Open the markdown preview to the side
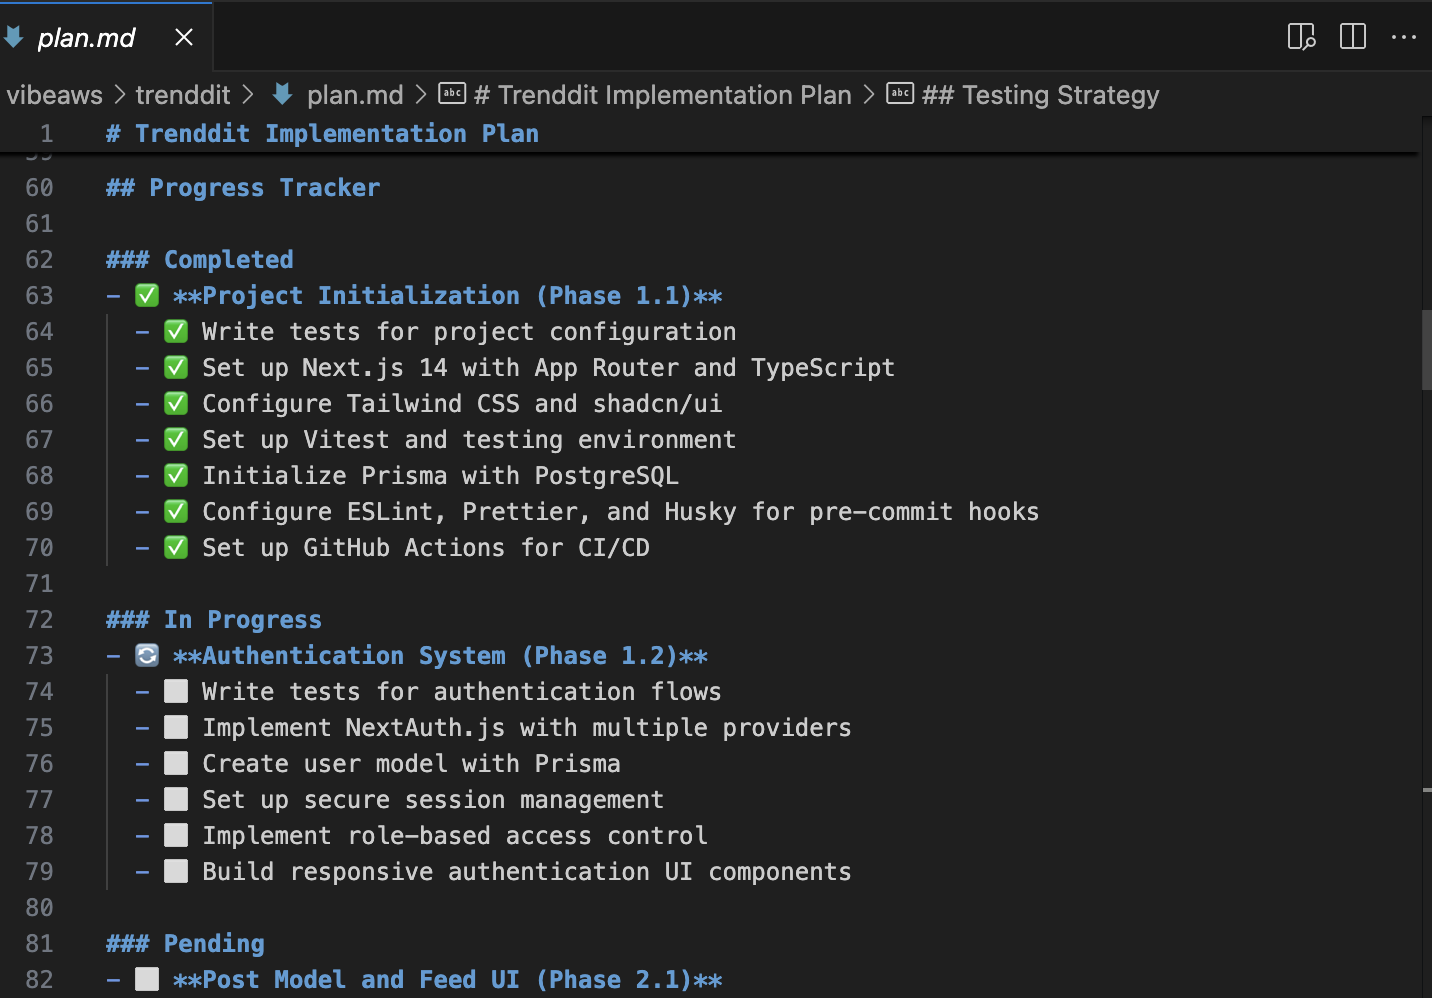This screenshot has width=1432, height=998. point(1301,37)
